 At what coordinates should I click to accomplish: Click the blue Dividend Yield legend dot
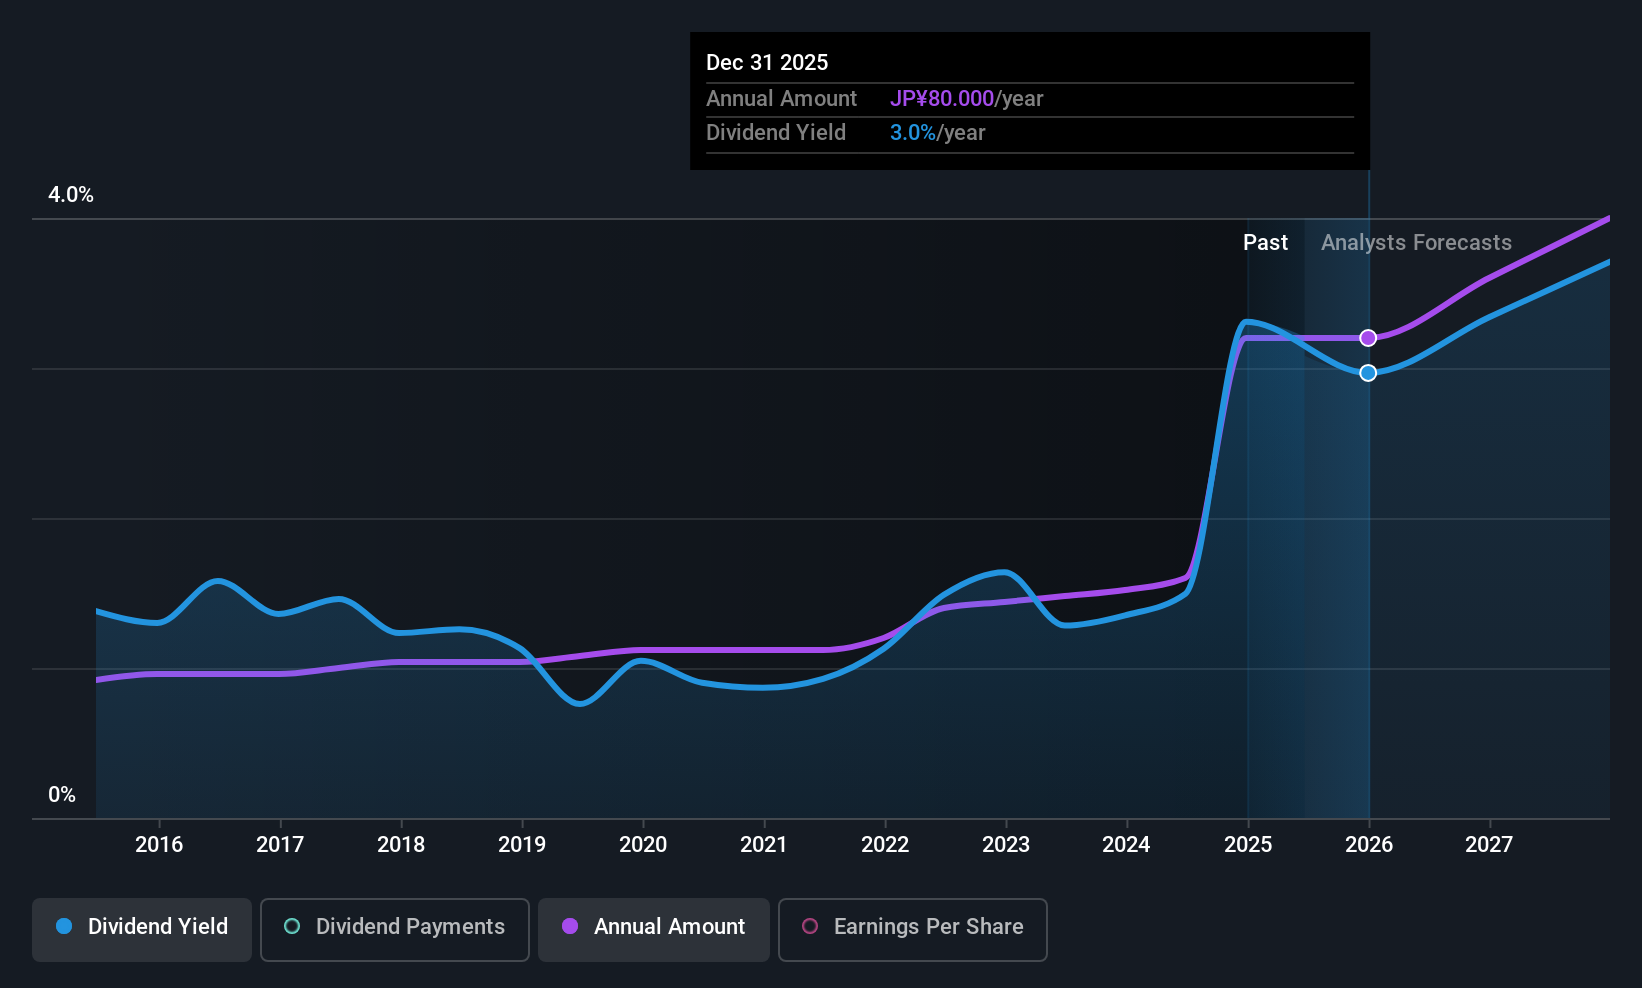point(64,926)
